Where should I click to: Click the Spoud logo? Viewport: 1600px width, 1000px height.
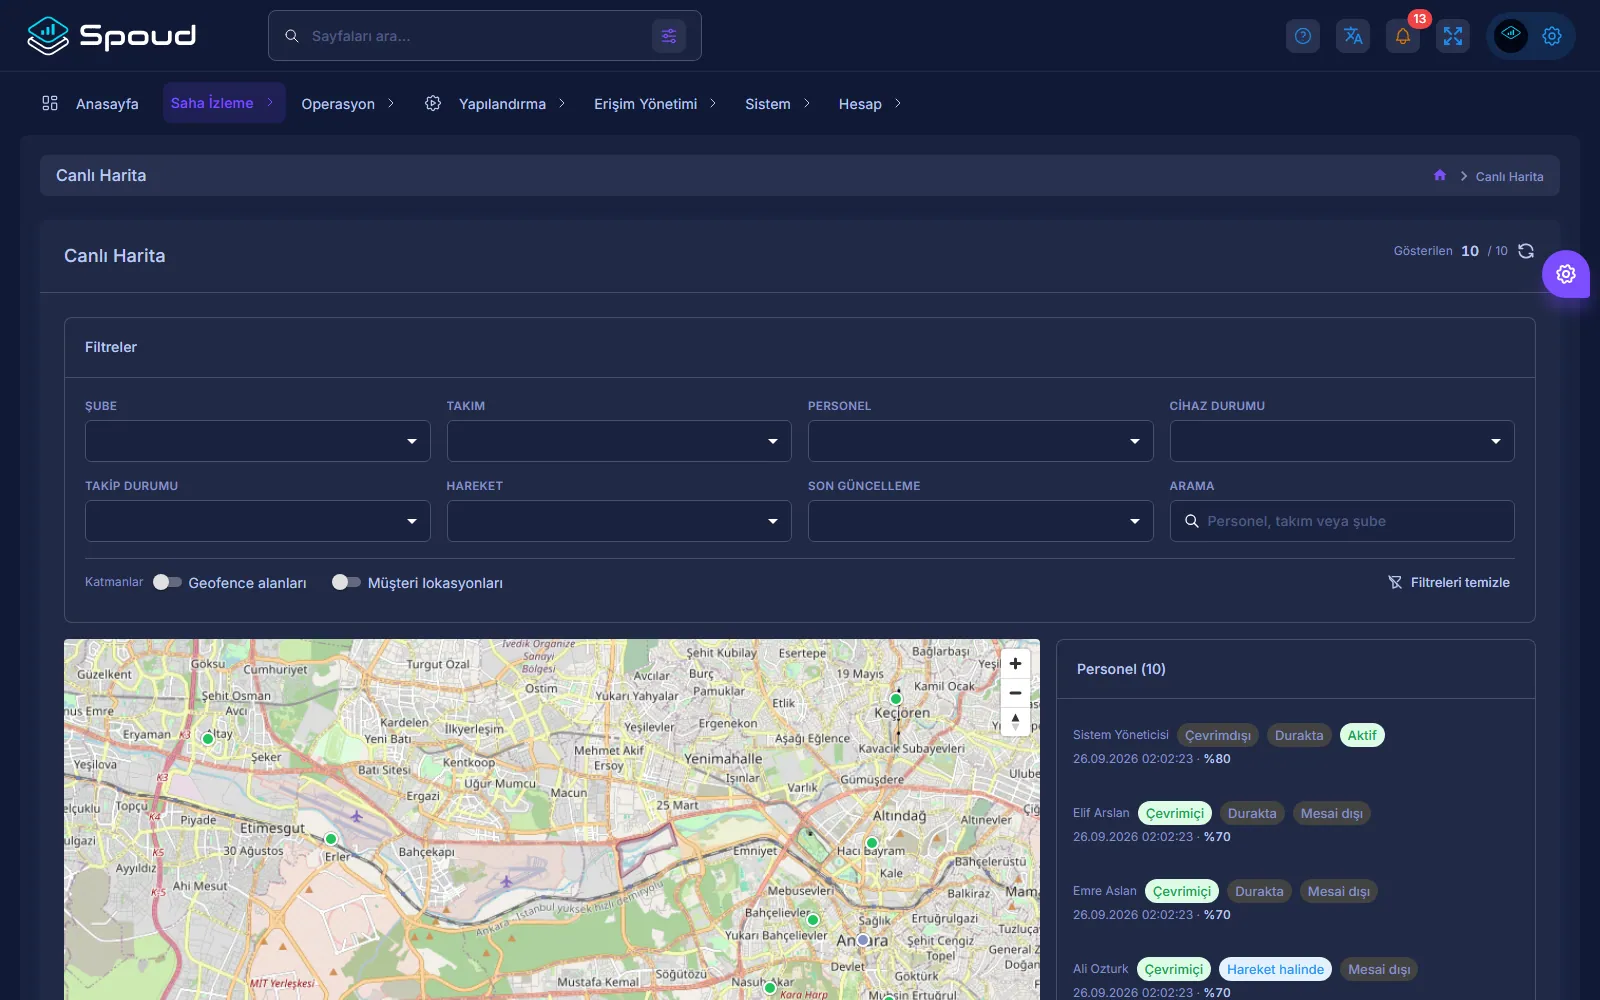pos(111,36)
